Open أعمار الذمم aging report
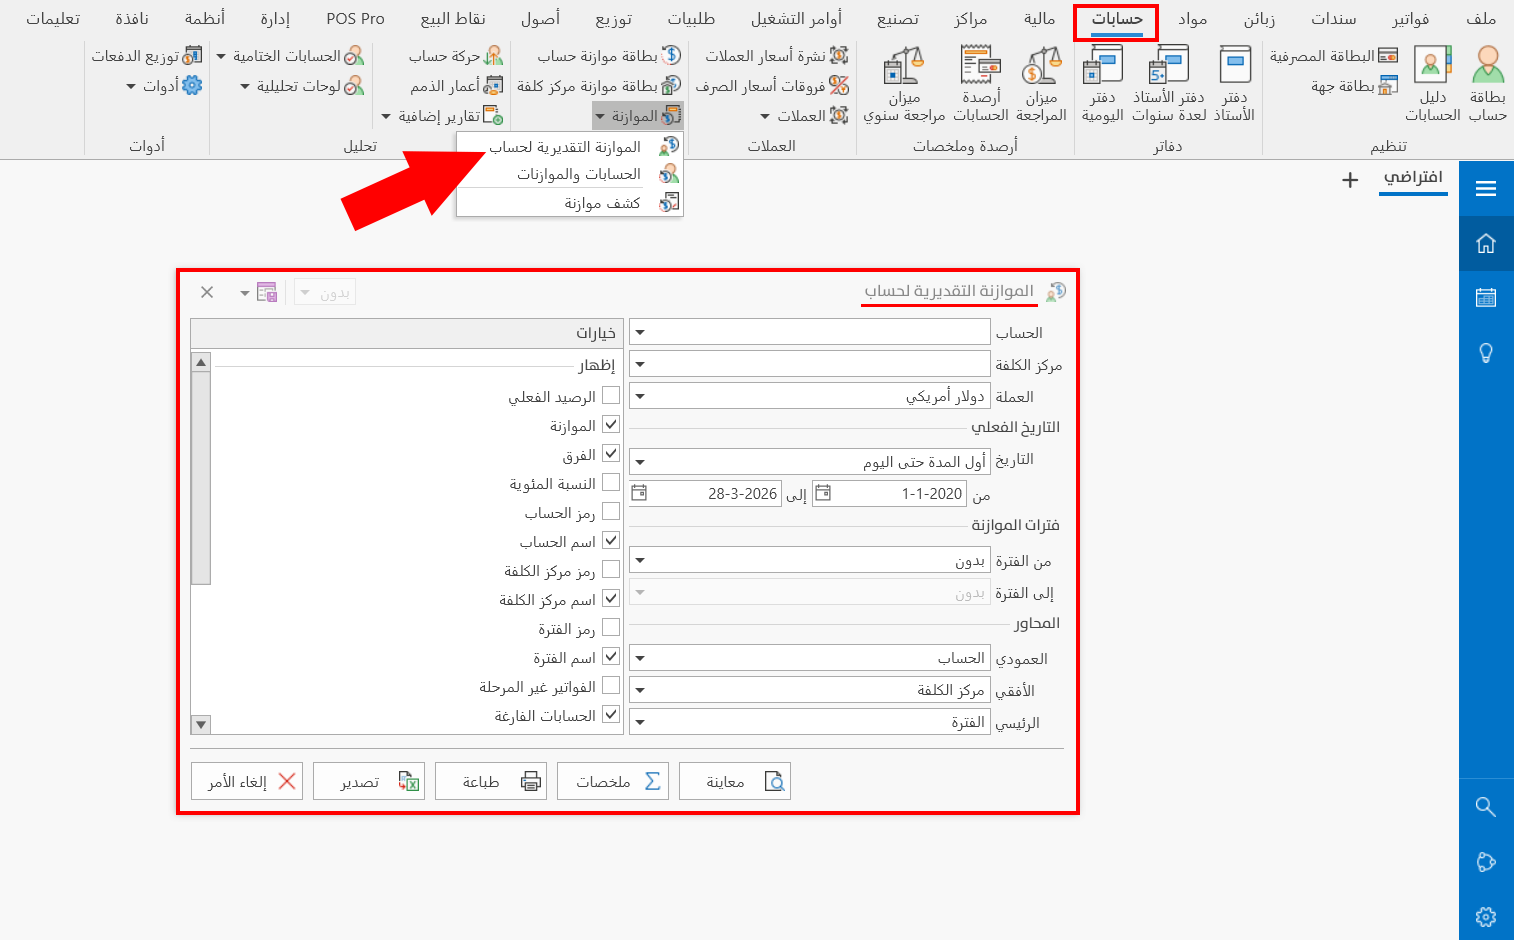This screenshot has width=1514, height=940. point(457,86)
